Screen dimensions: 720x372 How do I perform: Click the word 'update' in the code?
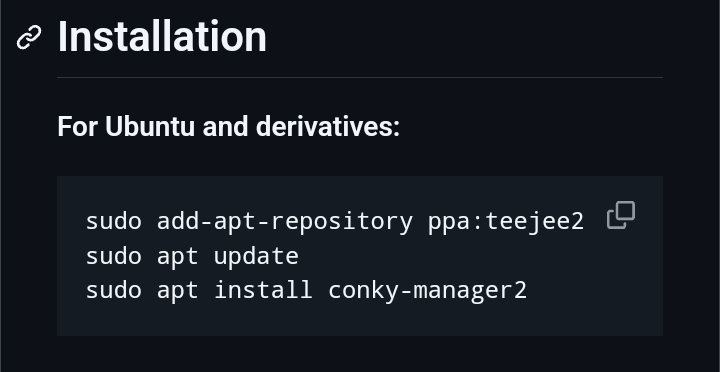(x=256, y=257)
